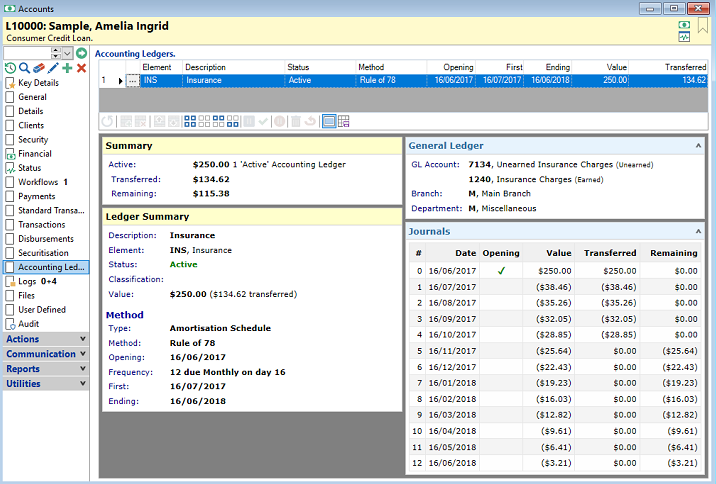Open the Workflows page
The width and height of the screenshot is (716, 484).
coord(38,182)
